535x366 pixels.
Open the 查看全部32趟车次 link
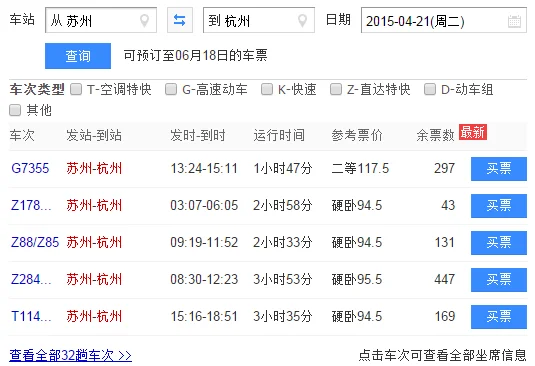click(x=70, y=355)
